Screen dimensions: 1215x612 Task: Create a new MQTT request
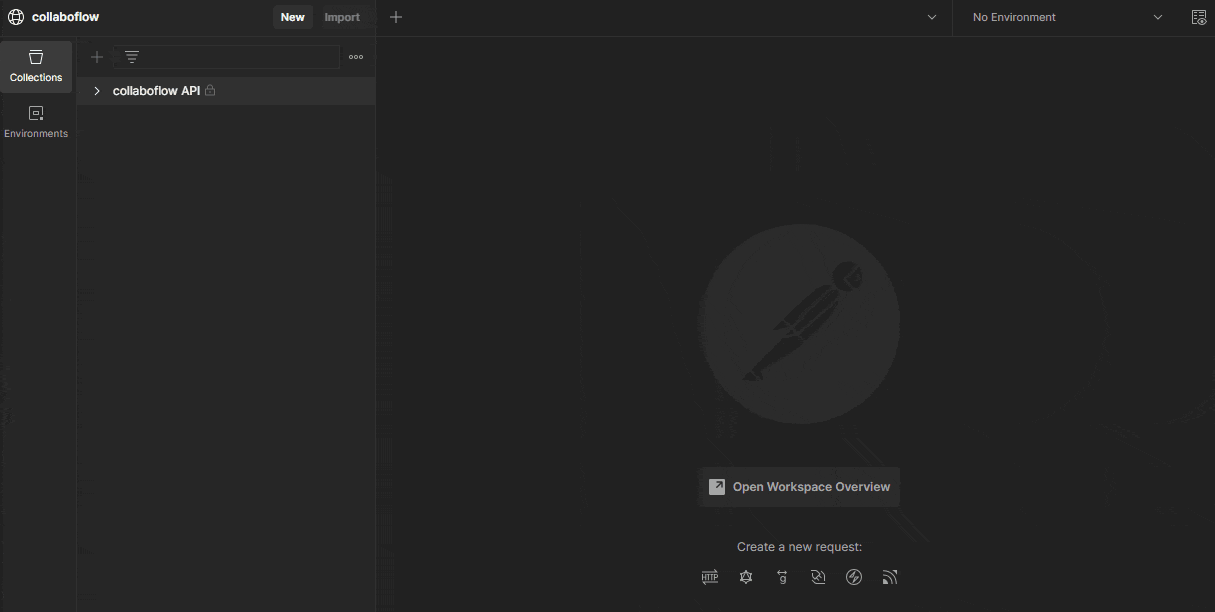click(890, 577)
